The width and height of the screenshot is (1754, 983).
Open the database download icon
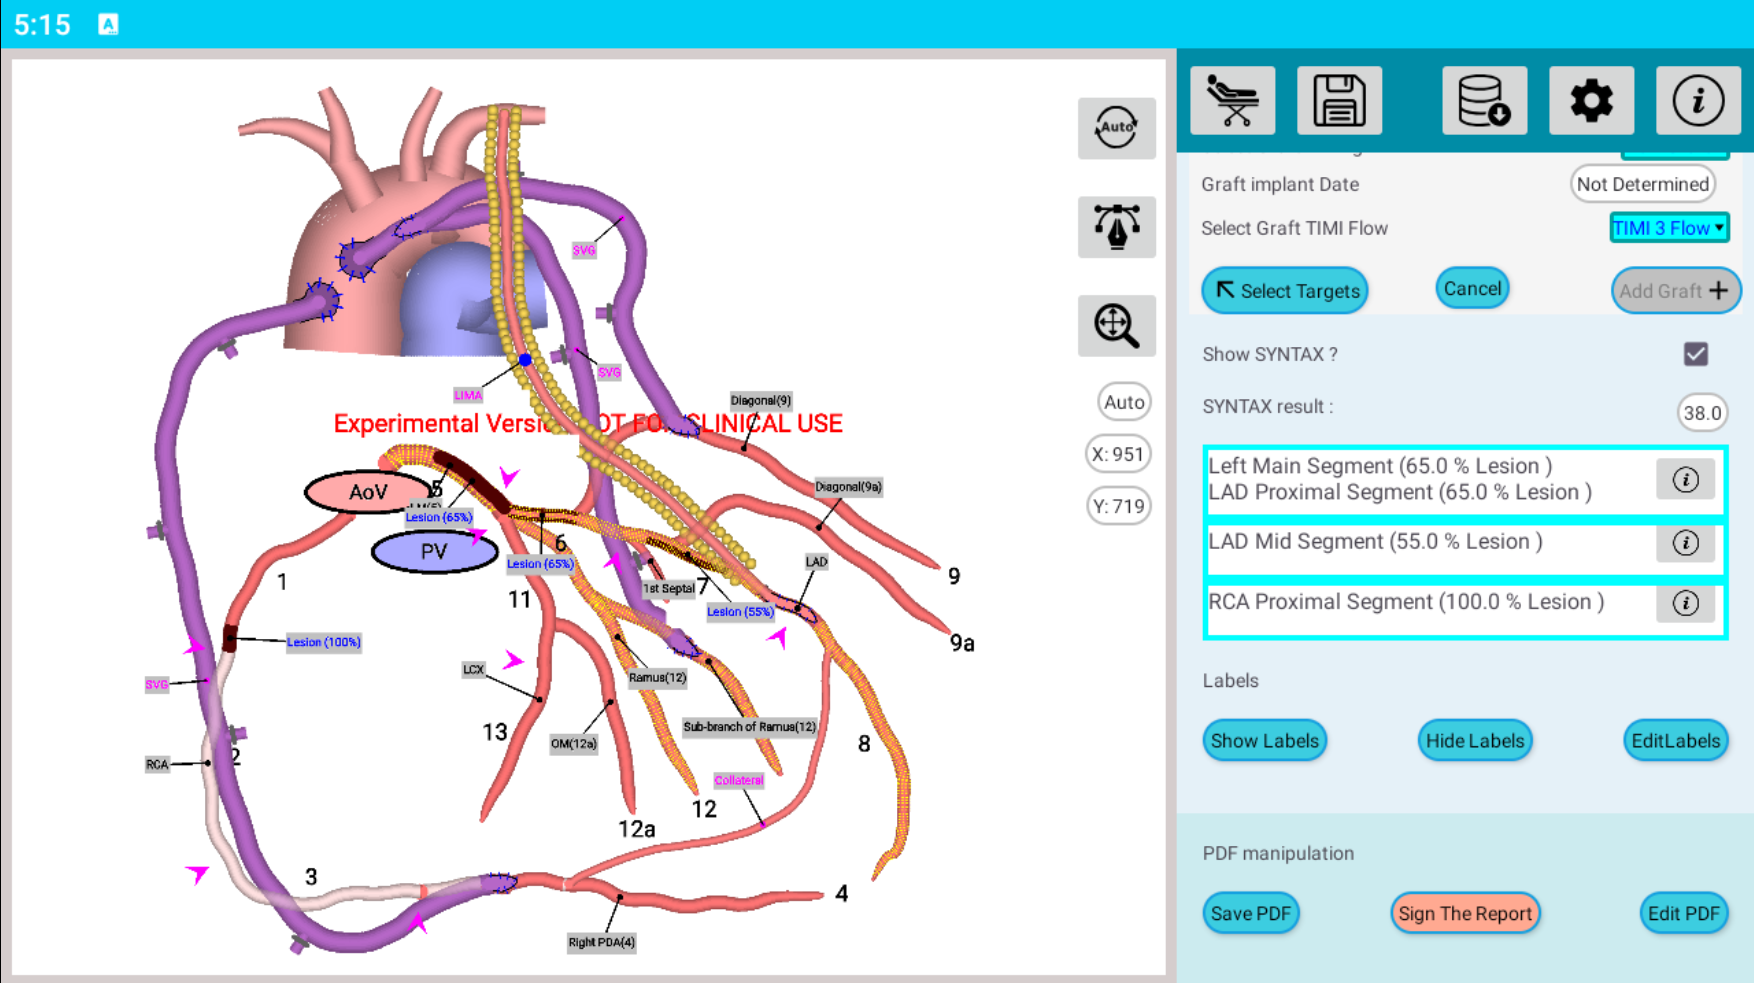[1484, 101]
